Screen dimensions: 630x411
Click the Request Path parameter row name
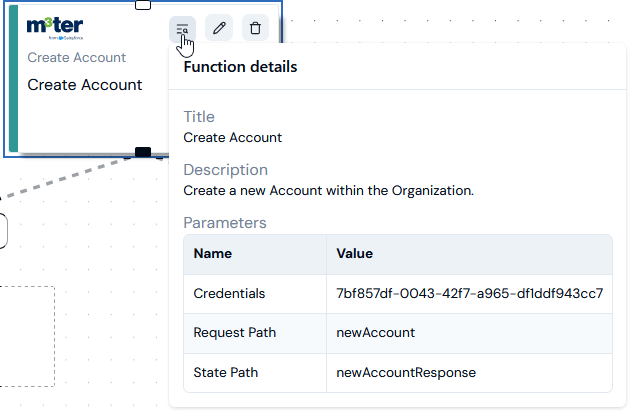pos(235,333)
